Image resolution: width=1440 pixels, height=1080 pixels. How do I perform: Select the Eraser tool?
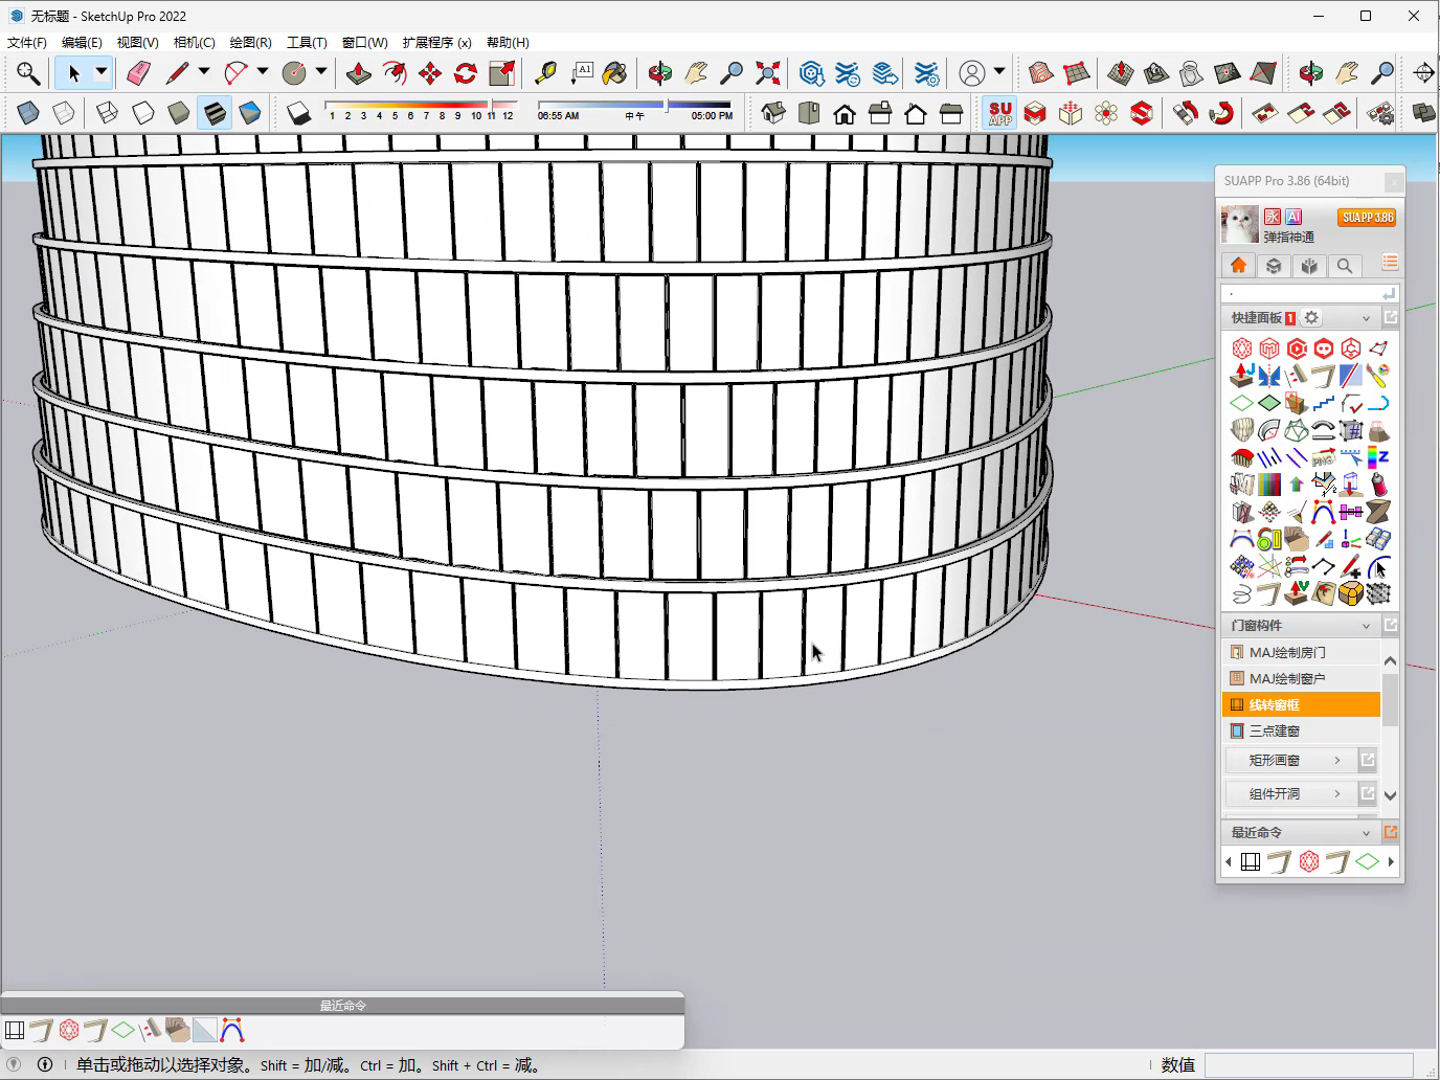pyautogui.click(x=138, y=73)
